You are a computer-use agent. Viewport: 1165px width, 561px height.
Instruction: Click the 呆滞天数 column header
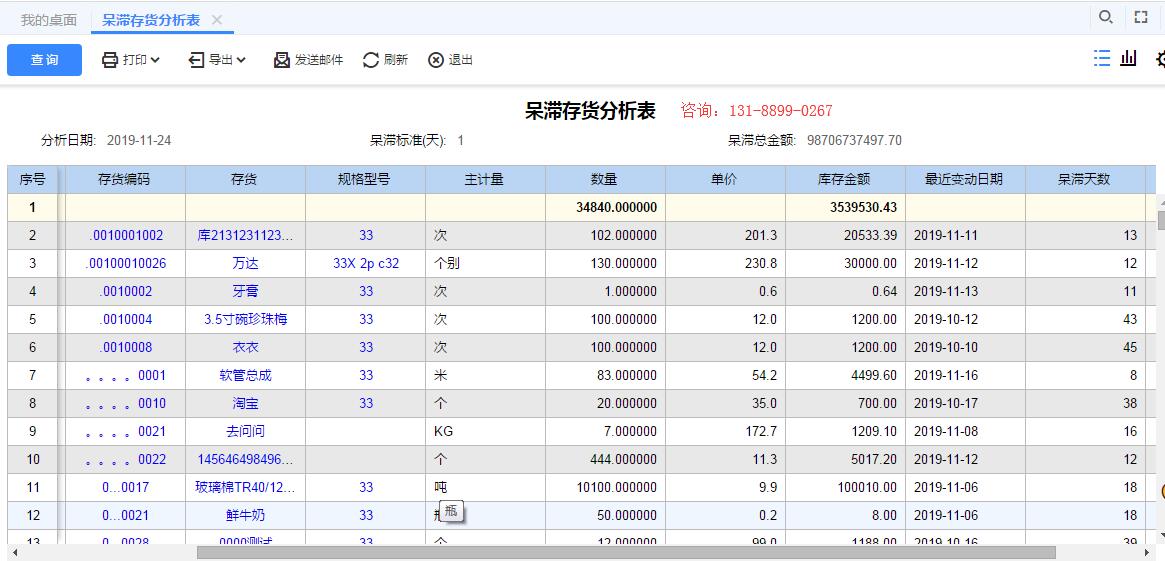[1084, 180]
